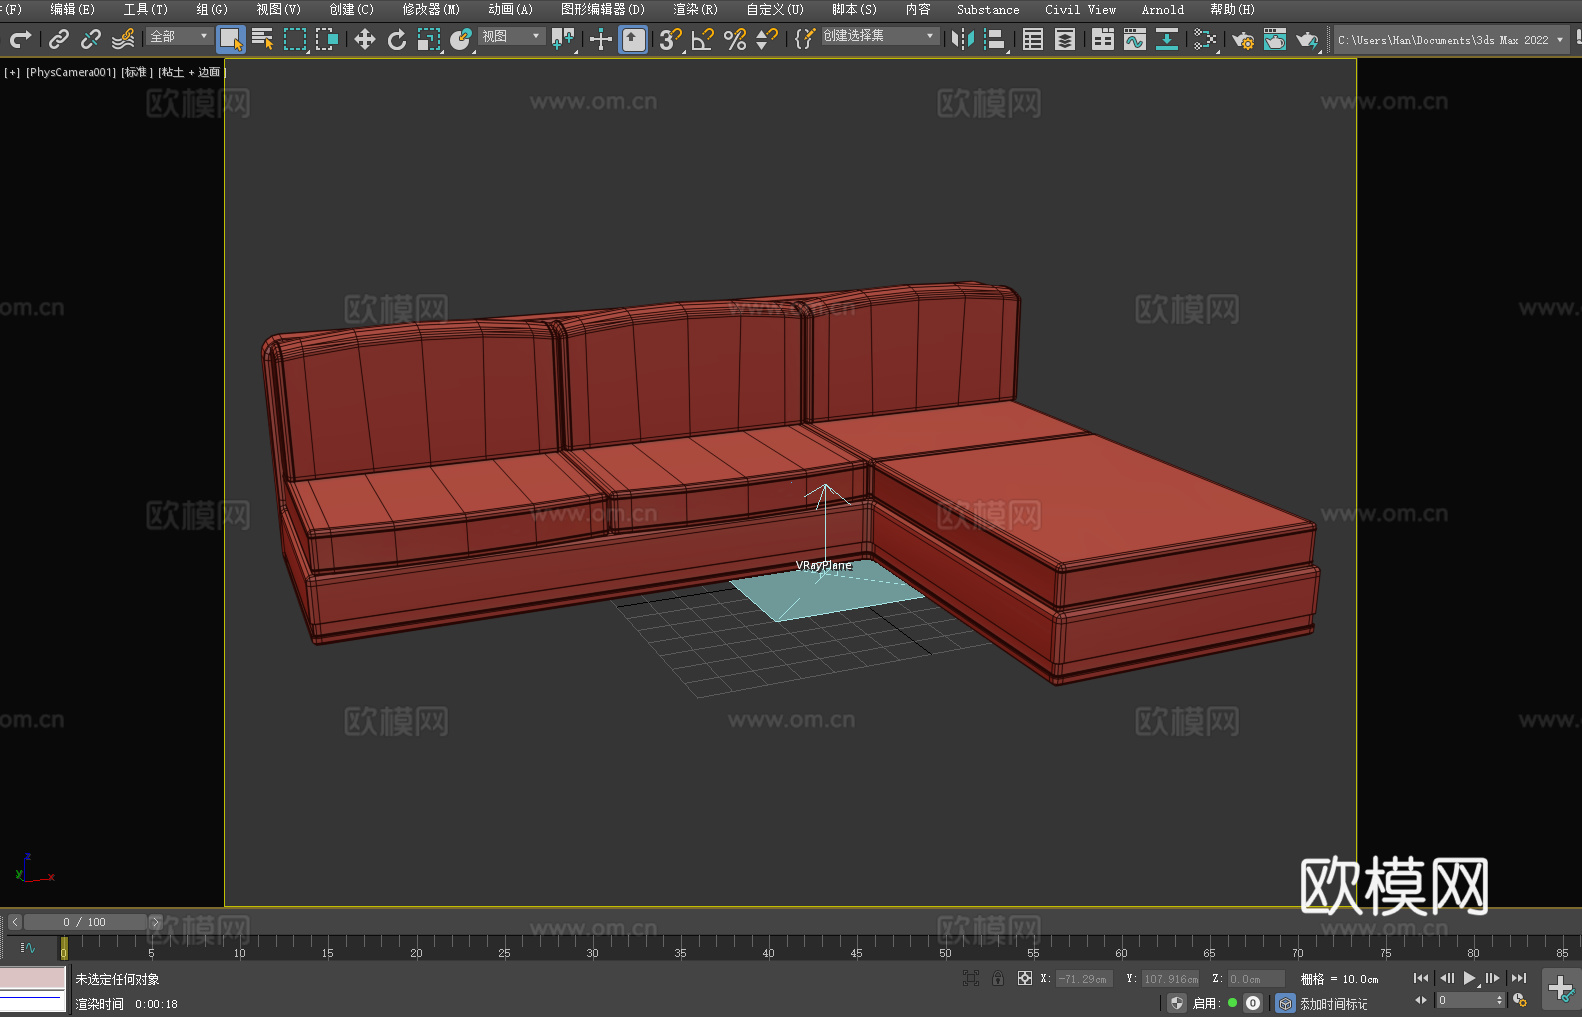Click the Unlink Selection icon
This screenshot has height=1017, width=1582.
tap(91, 39)
